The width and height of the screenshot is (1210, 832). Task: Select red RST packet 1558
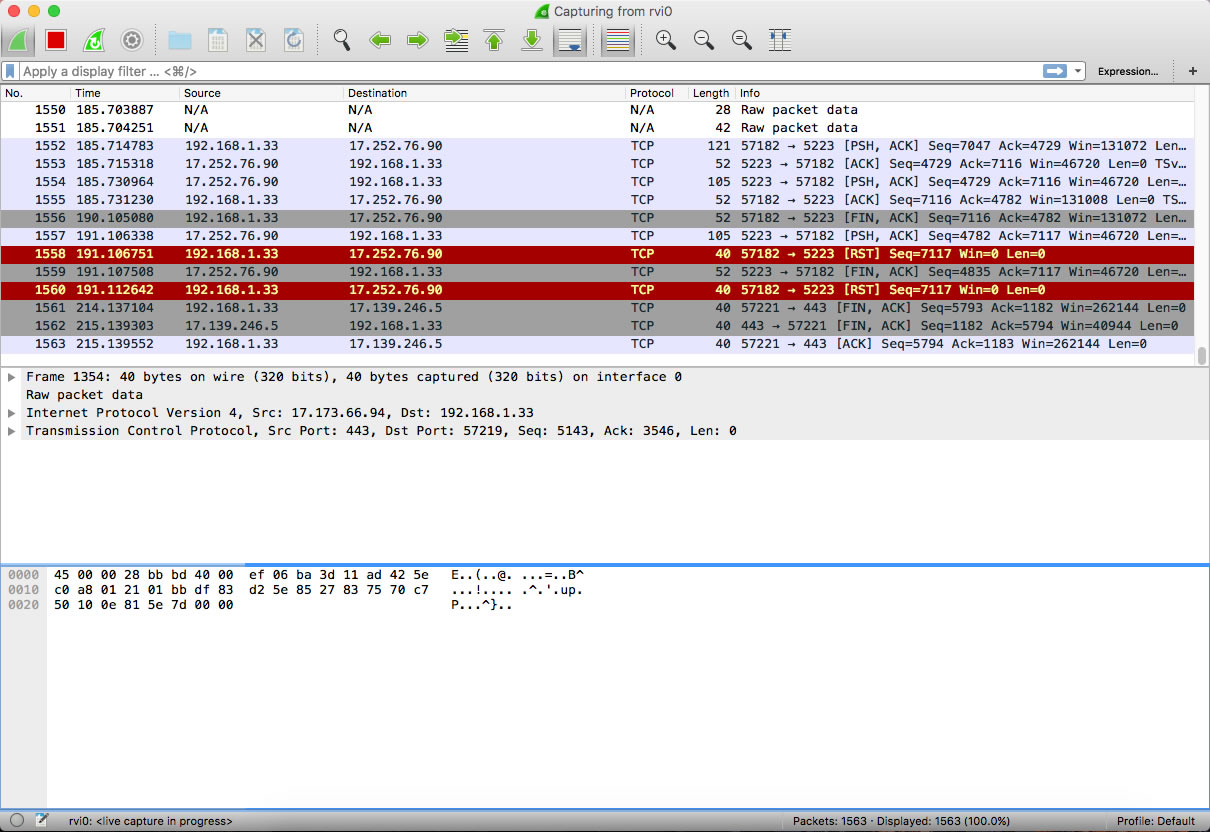click(597, 254)
